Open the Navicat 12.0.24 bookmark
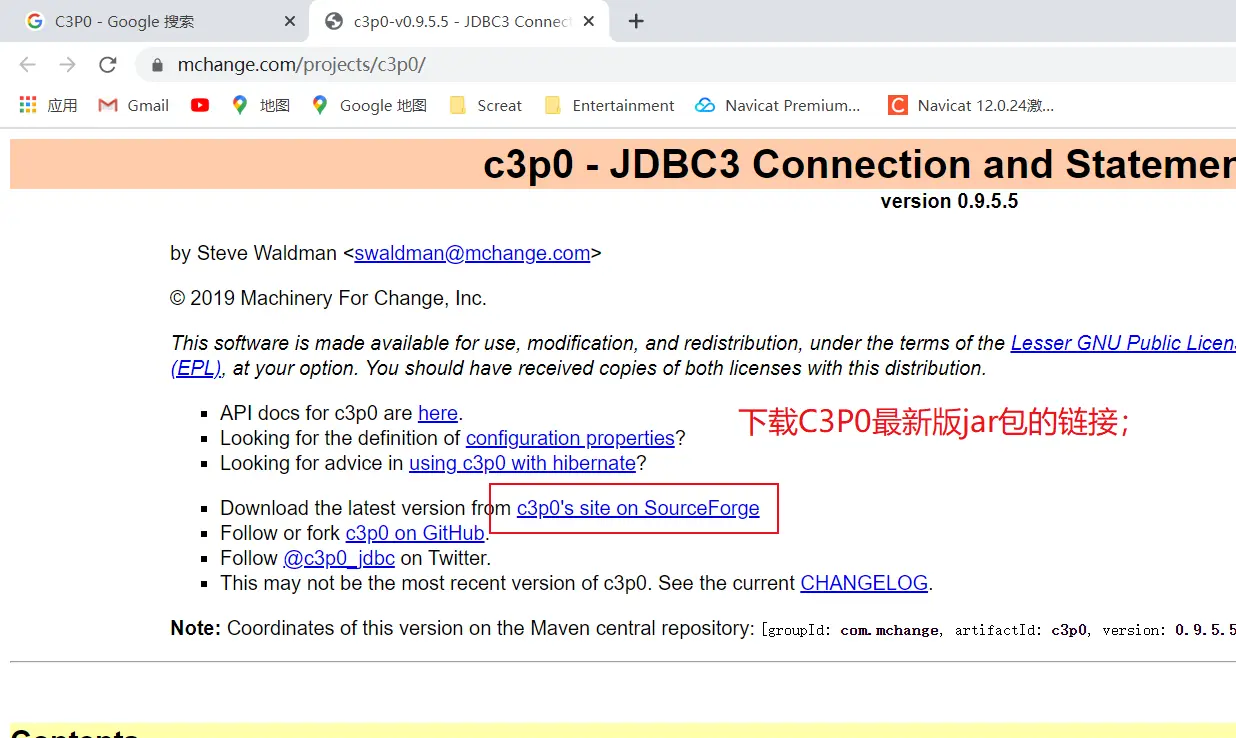This screenshot has height=738, width=1236. click(972, 105)
